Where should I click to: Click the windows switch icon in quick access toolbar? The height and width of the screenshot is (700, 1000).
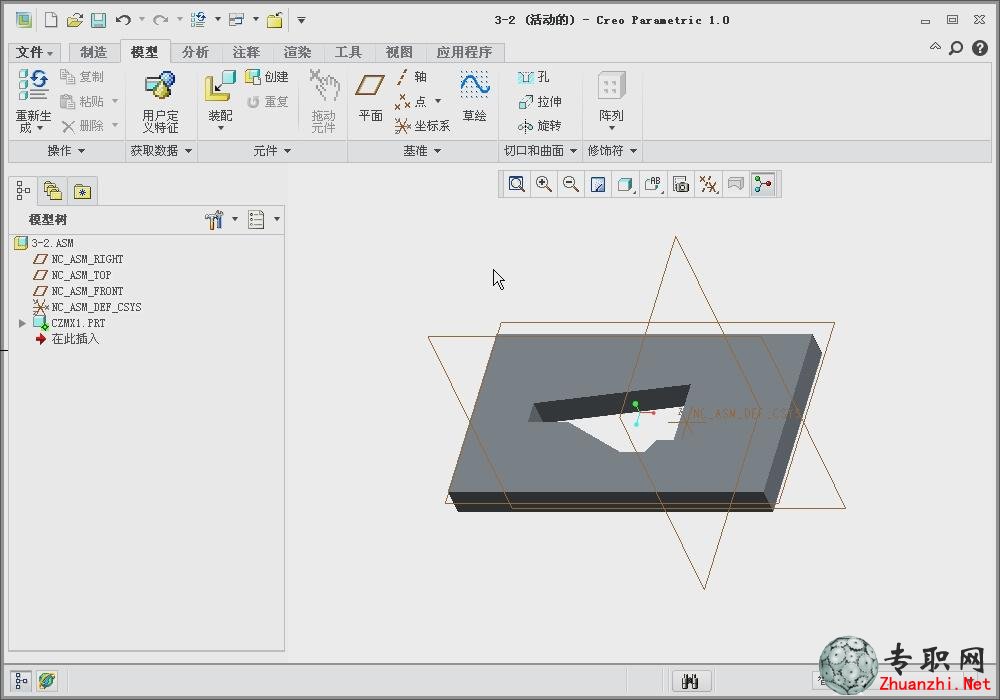point(237,20)
